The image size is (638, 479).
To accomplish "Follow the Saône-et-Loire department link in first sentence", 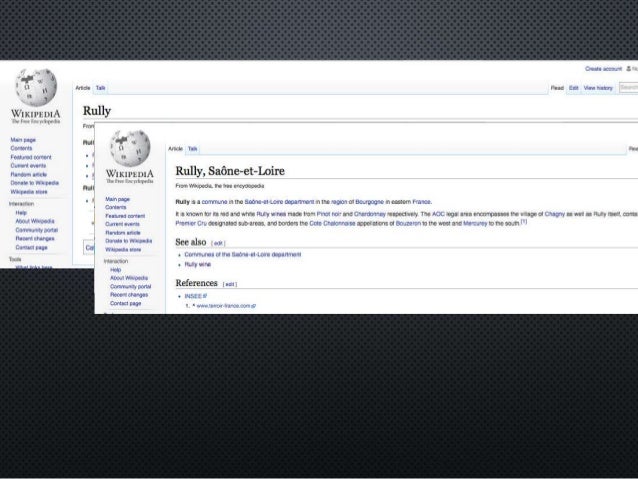I will [280, 202].
